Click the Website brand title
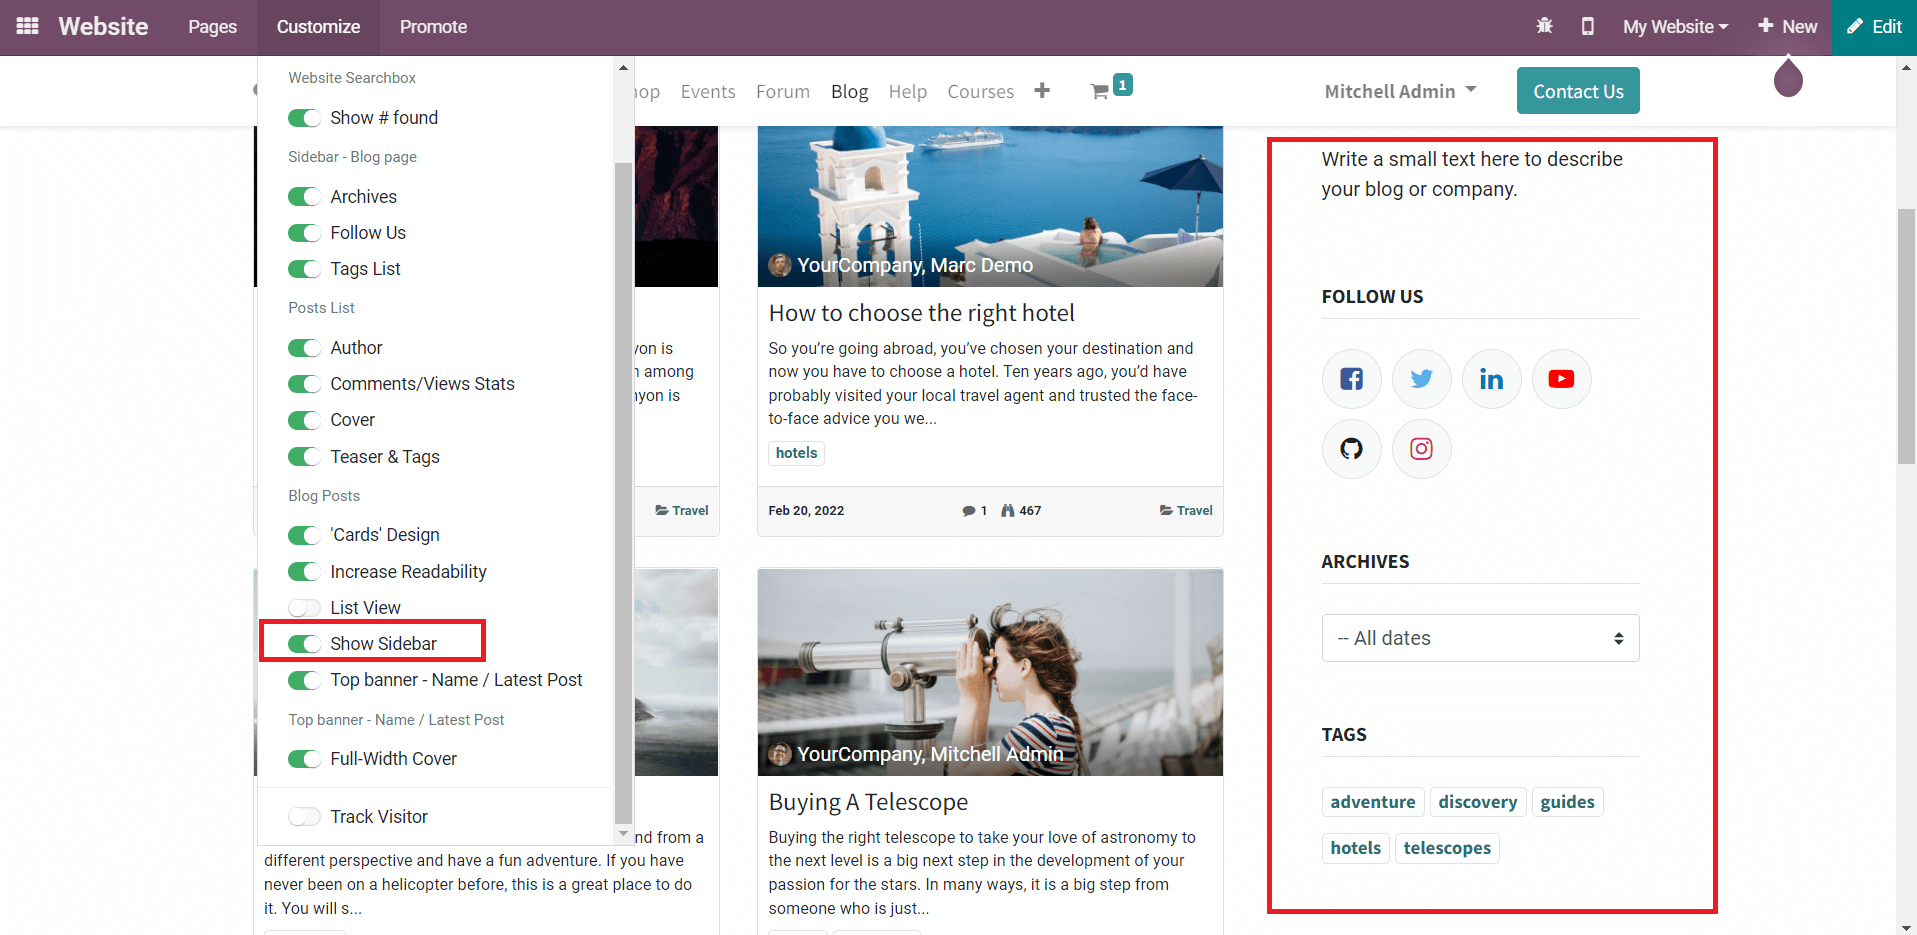The width and height of the screenshot is (1917, 935). 103,27
